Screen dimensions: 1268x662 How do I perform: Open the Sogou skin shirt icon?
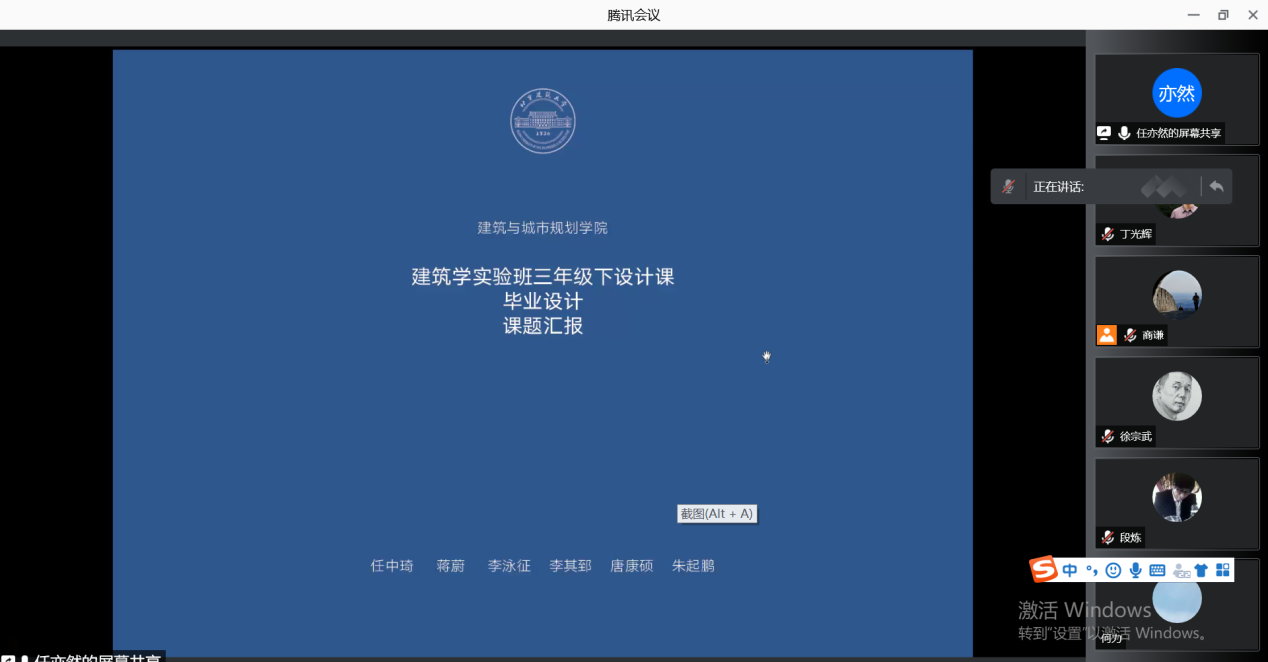[x=1201, y=570]
